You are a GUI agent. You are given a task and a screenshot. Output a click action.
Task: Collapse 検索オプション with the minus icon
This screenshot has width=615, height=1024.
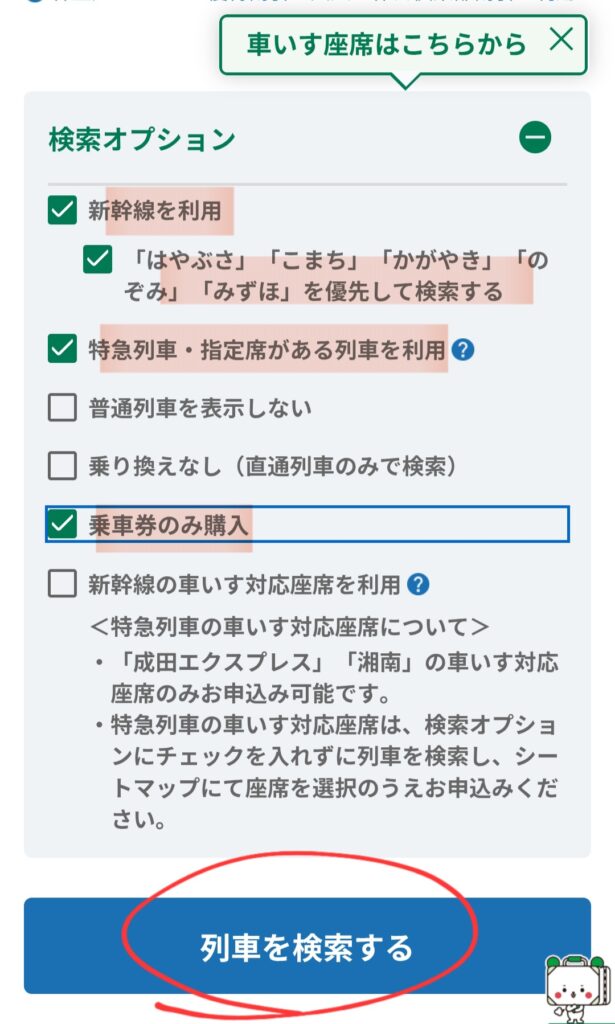(535, 137)
